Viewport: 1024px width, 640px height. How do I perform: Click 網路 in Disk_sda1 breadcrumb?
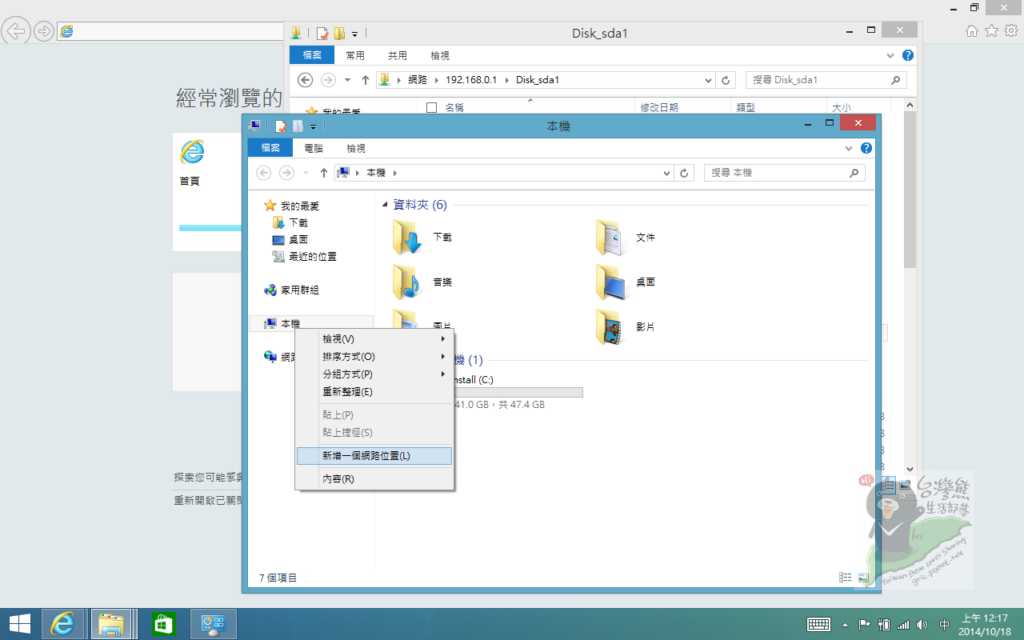tap(417, 80)
